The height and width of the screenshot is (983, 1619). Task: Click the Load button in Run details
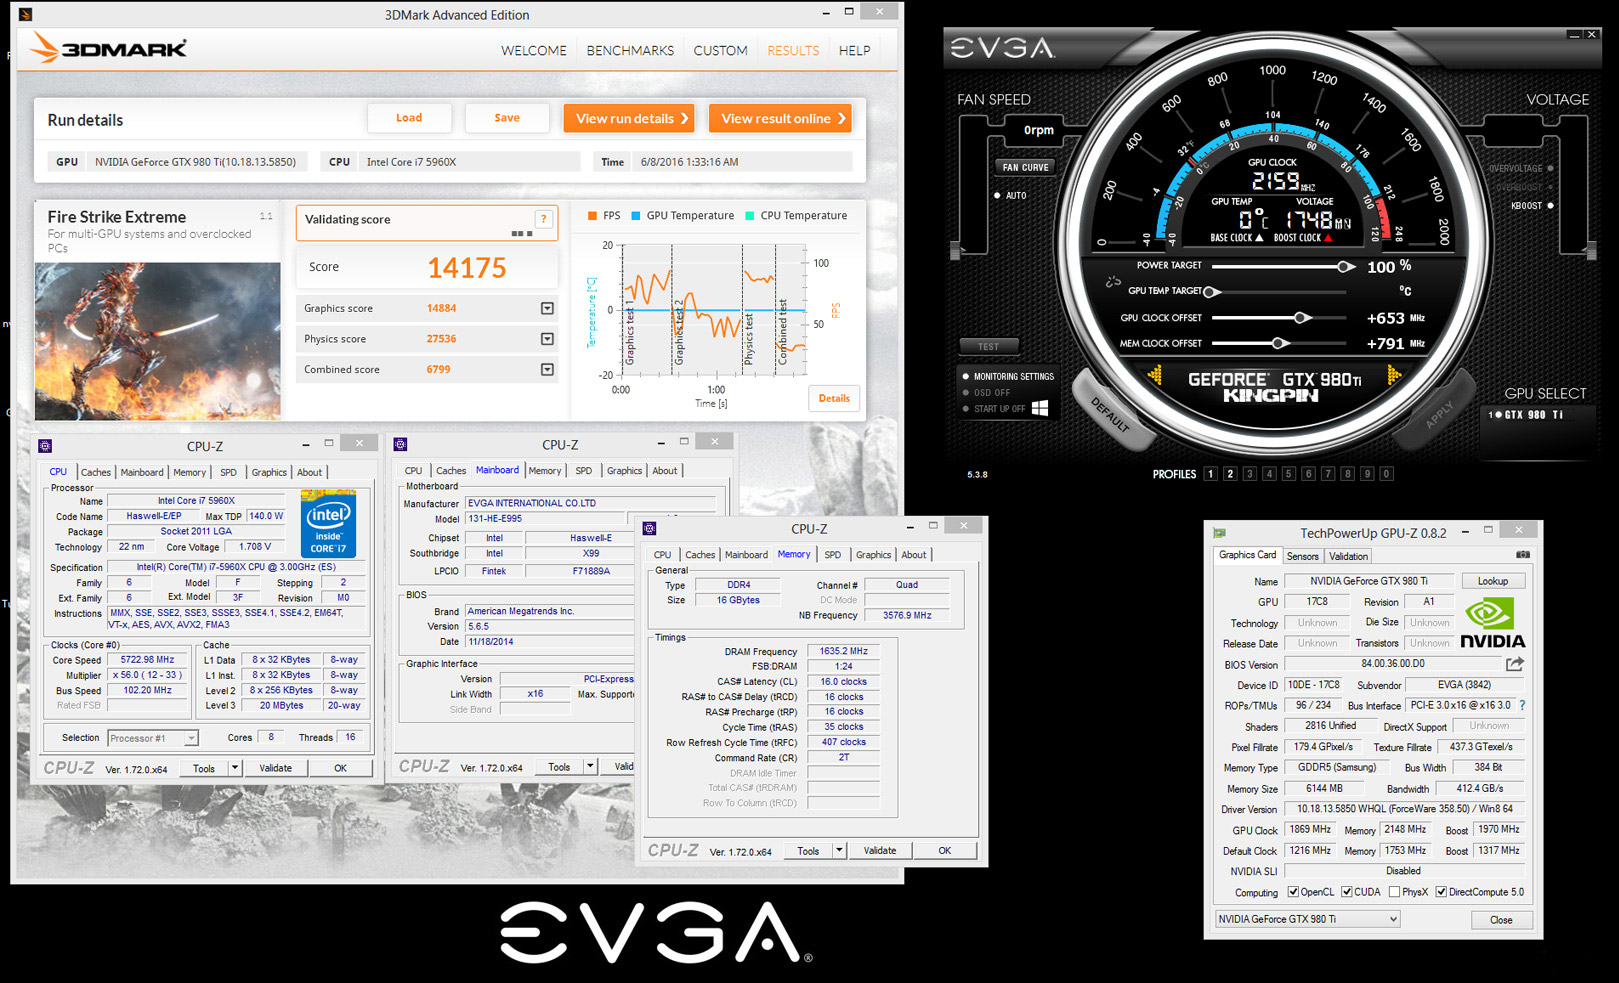[x=409, y=118]
